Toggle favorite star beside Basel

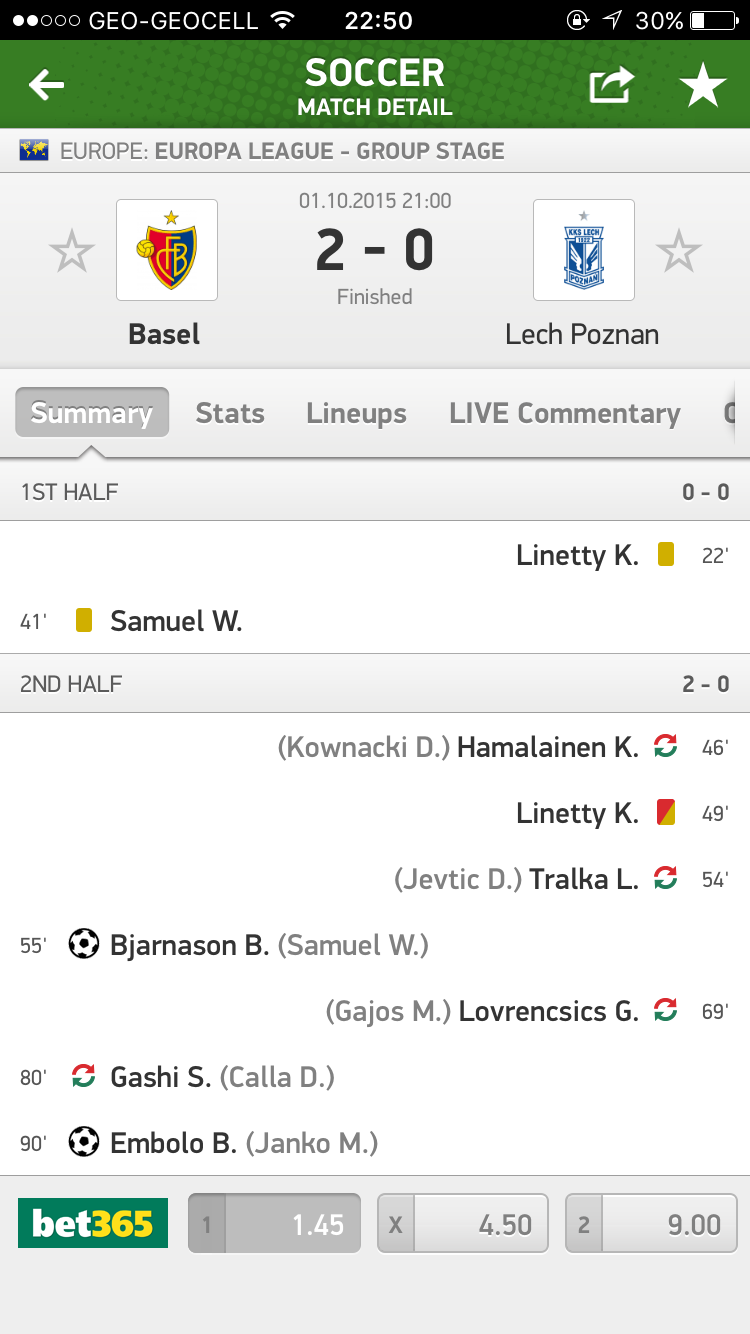[72, 251]
